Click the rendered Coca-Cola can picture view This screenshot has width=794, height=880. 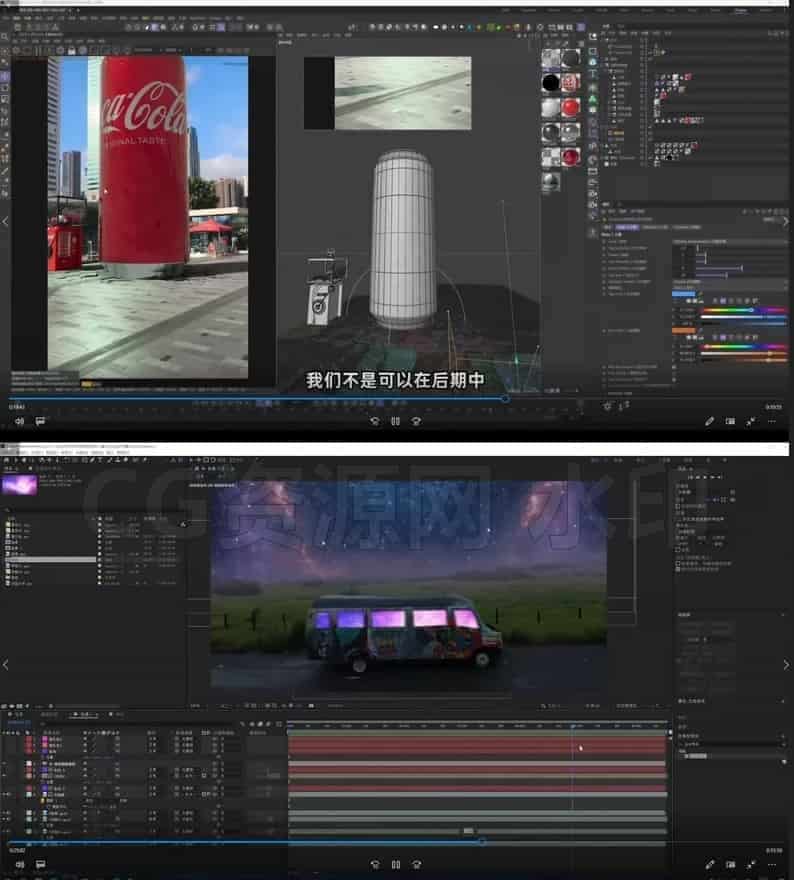click(x=148, y=217)
